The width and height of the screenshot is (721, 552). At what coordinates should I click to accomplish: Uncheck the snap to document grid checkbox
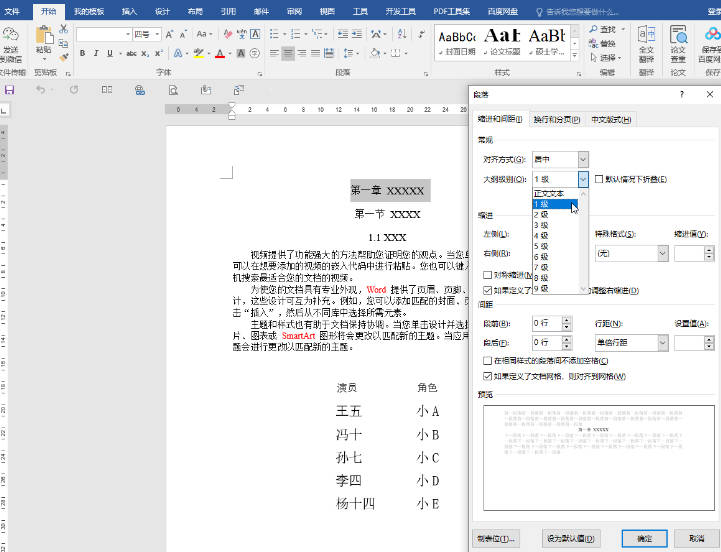pyautogui.click(x=487, y=376)
